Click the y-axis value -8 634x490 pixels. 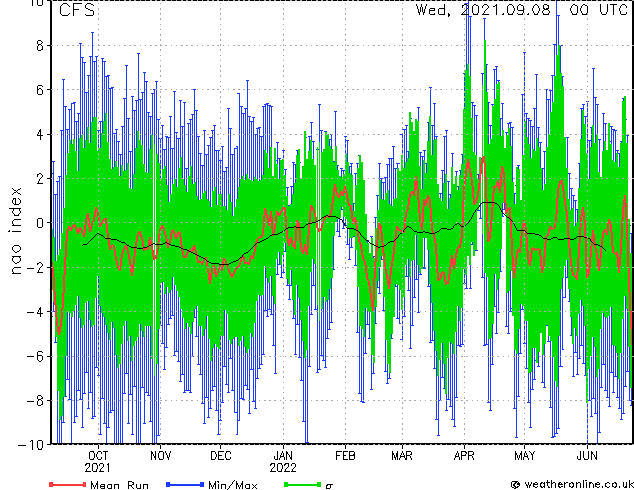point(35,401)
